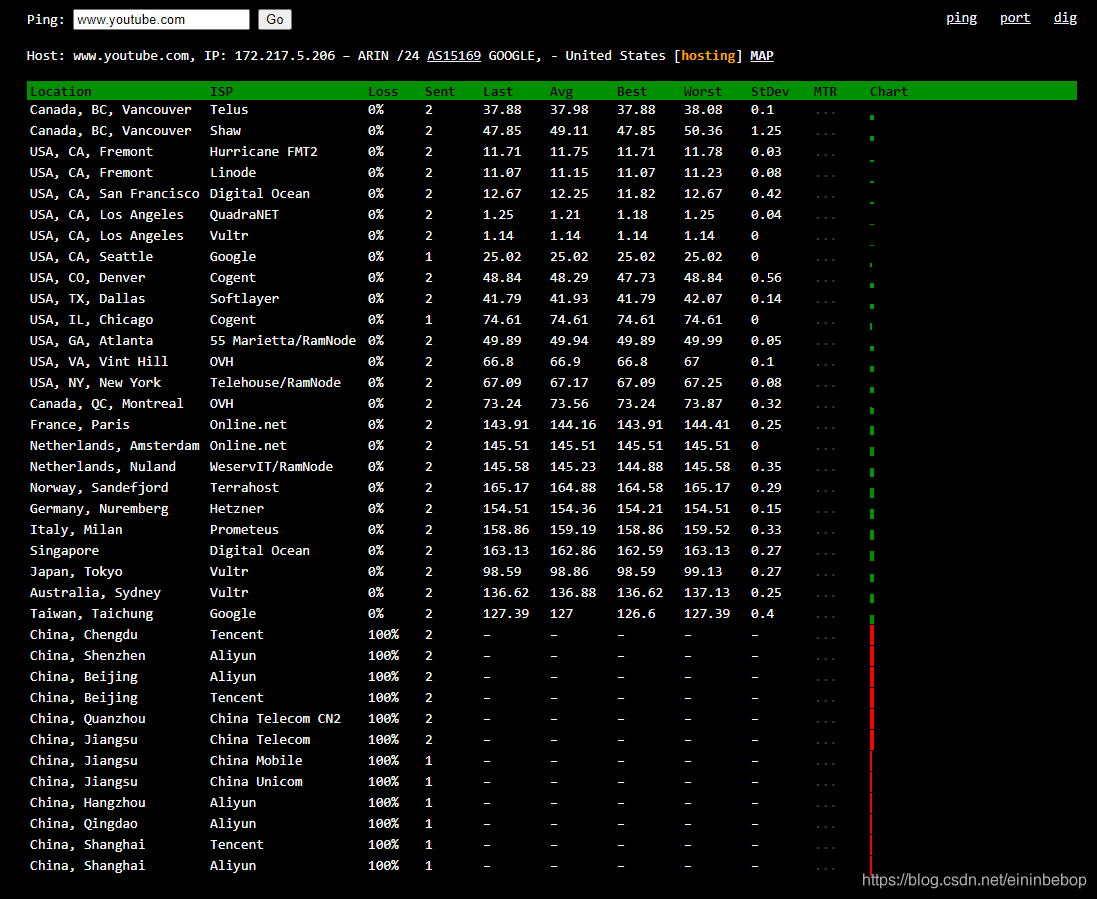Click the 'Best' column header

(632, 91)
